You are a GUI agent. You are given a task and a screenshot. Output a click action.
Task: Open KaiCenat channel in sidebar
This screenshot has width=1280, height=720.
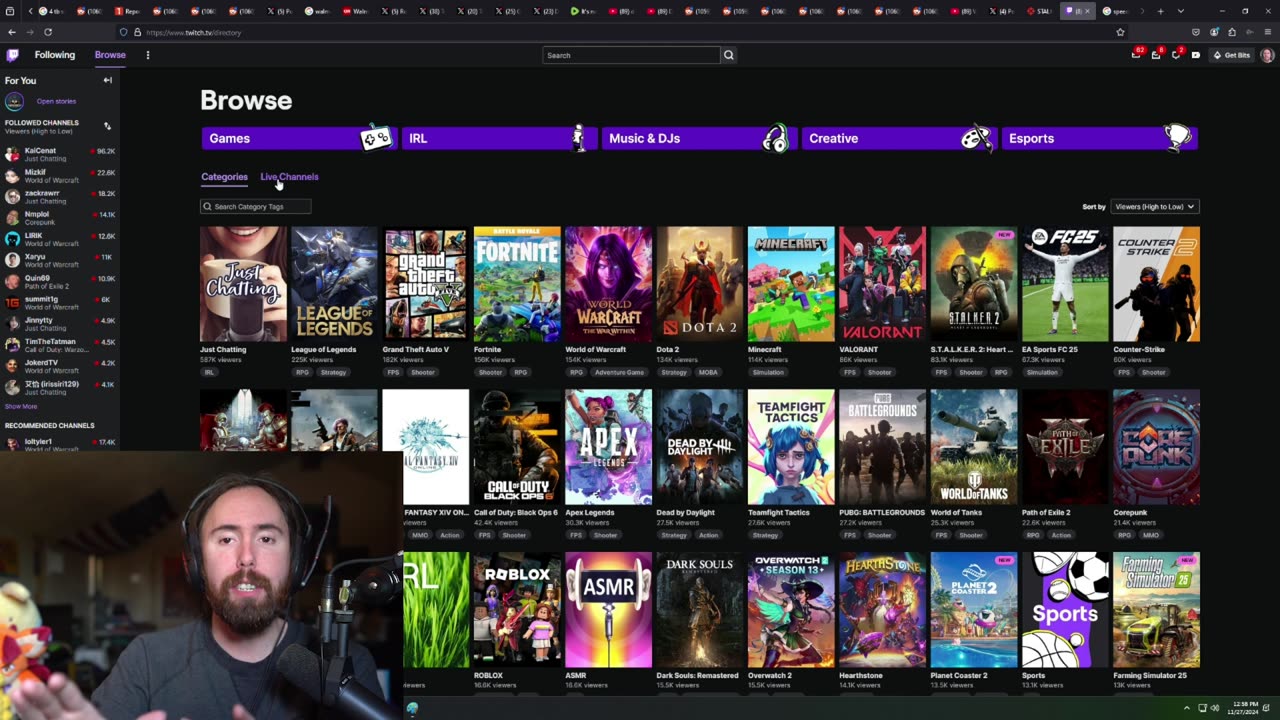(x=60, y=154)
